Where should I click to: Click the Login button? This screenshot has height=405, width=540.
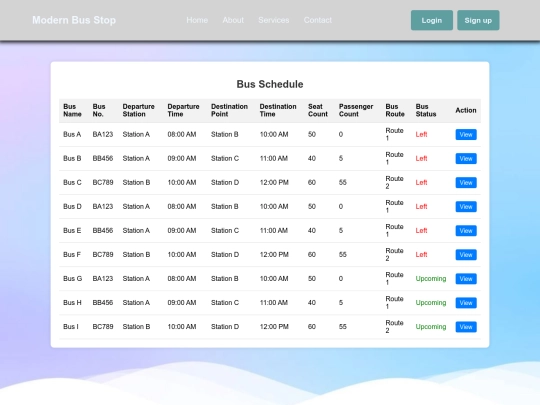[x=432, y=20]
